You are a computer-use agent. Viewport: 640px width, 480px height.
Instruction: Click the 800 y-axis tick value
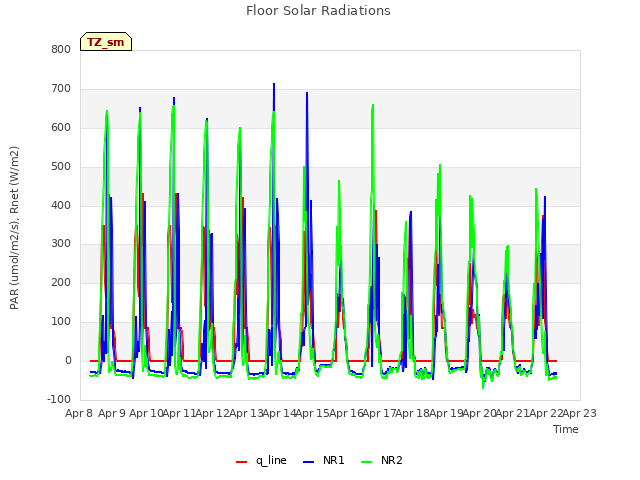[61, 50]
